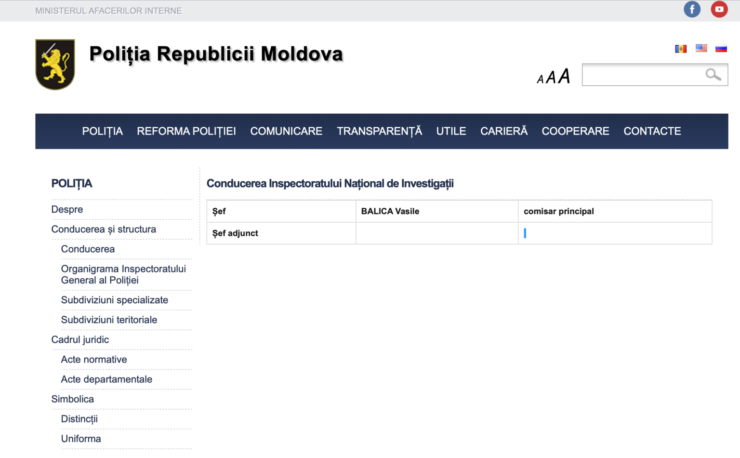
Task: Open the Simbolica sidebar section
Action: (x=72, y=399)
